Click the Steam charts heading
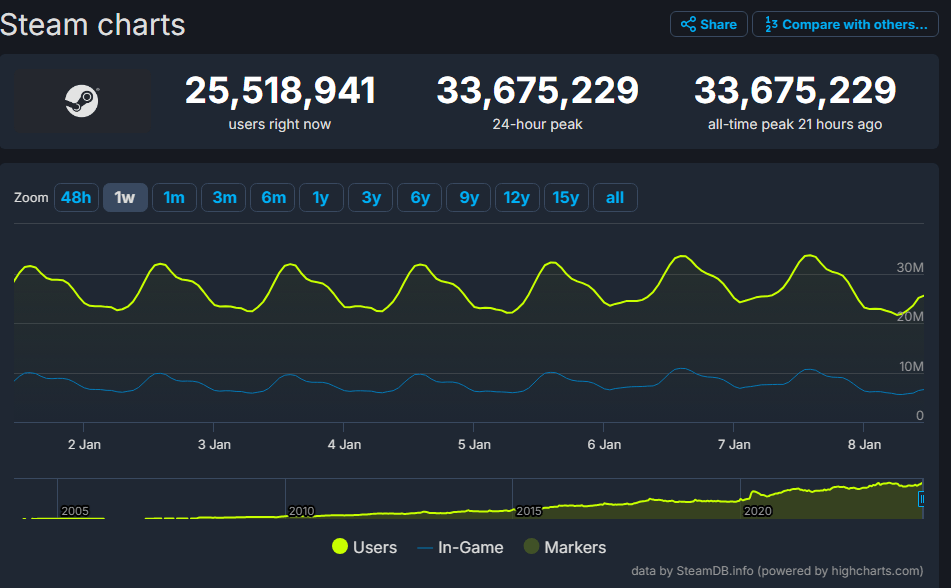The height and width of the screenshot is (588, 951). [x=92, y=25]
